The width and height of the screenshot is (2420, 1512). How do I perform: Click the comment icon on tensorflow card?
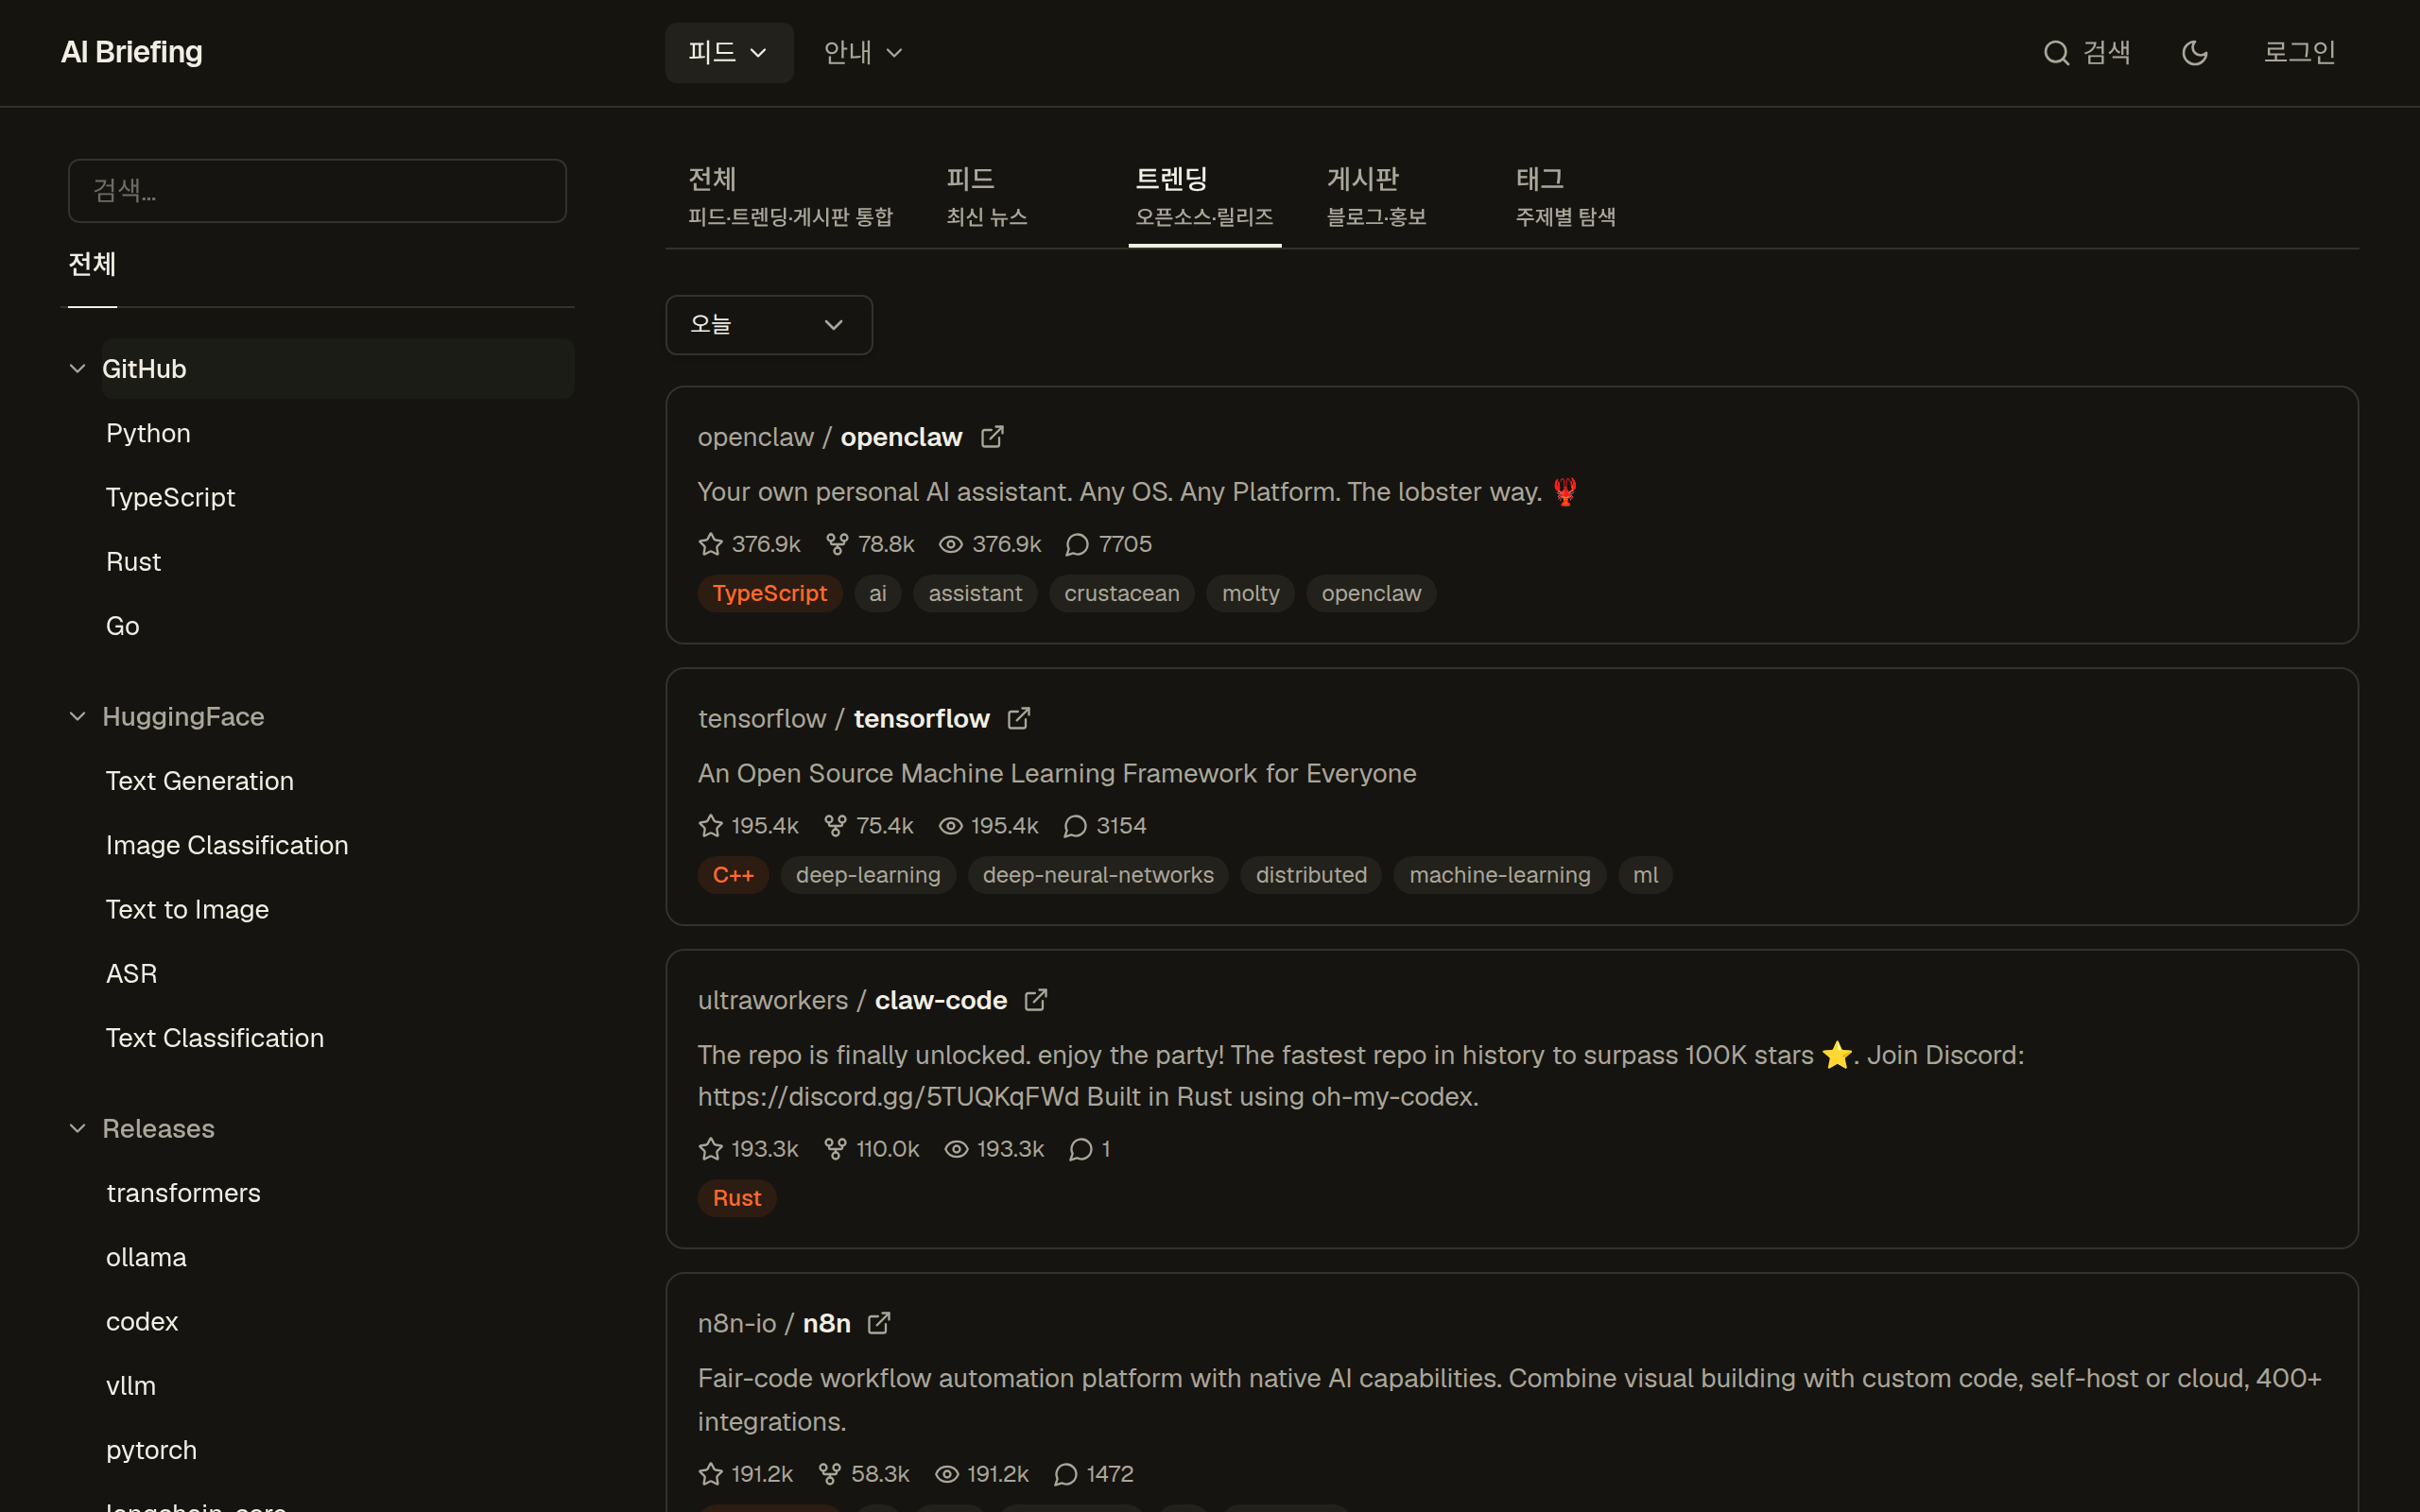coord(1075,826)
